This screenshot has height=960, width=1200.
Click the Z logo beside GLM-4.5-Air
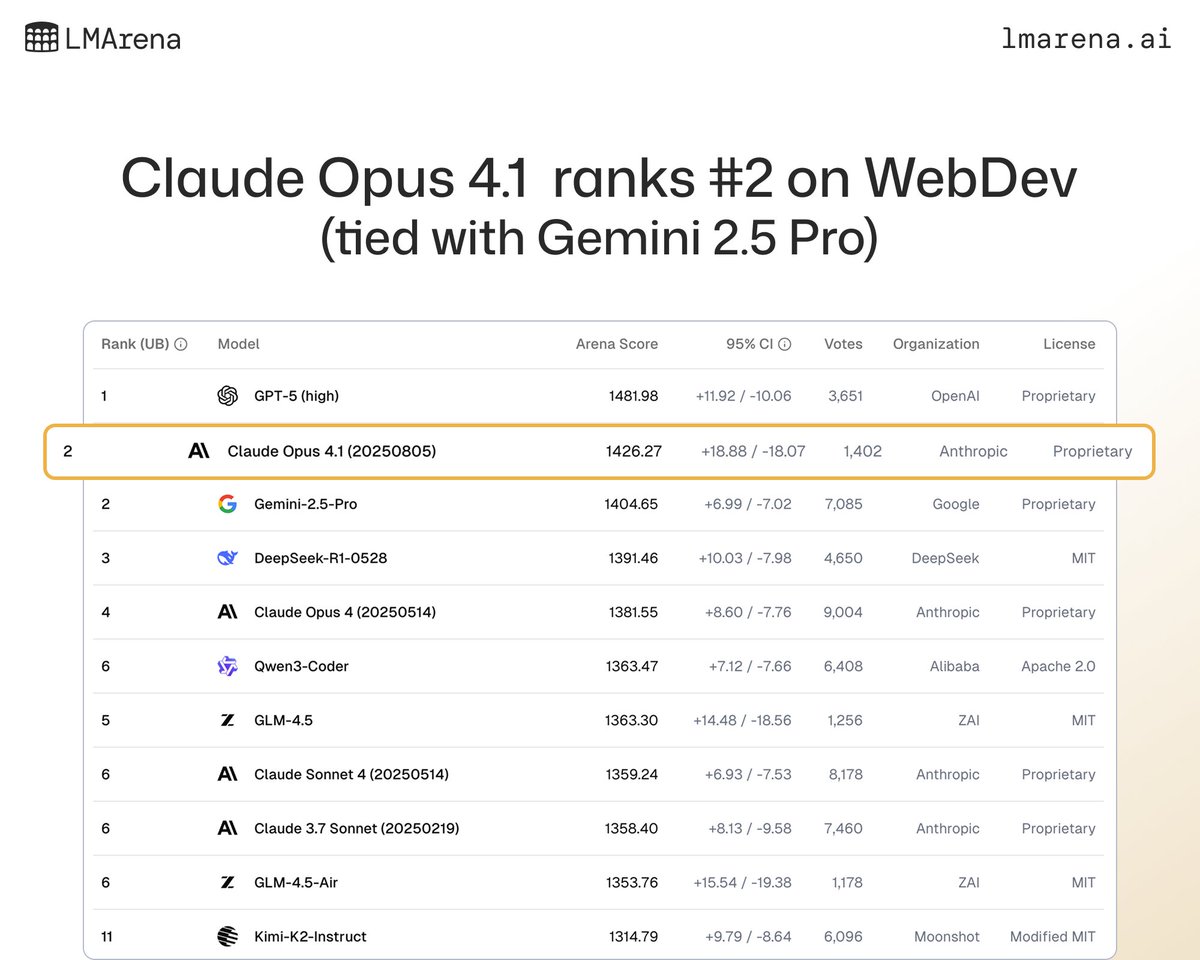(x=228, y=882)
